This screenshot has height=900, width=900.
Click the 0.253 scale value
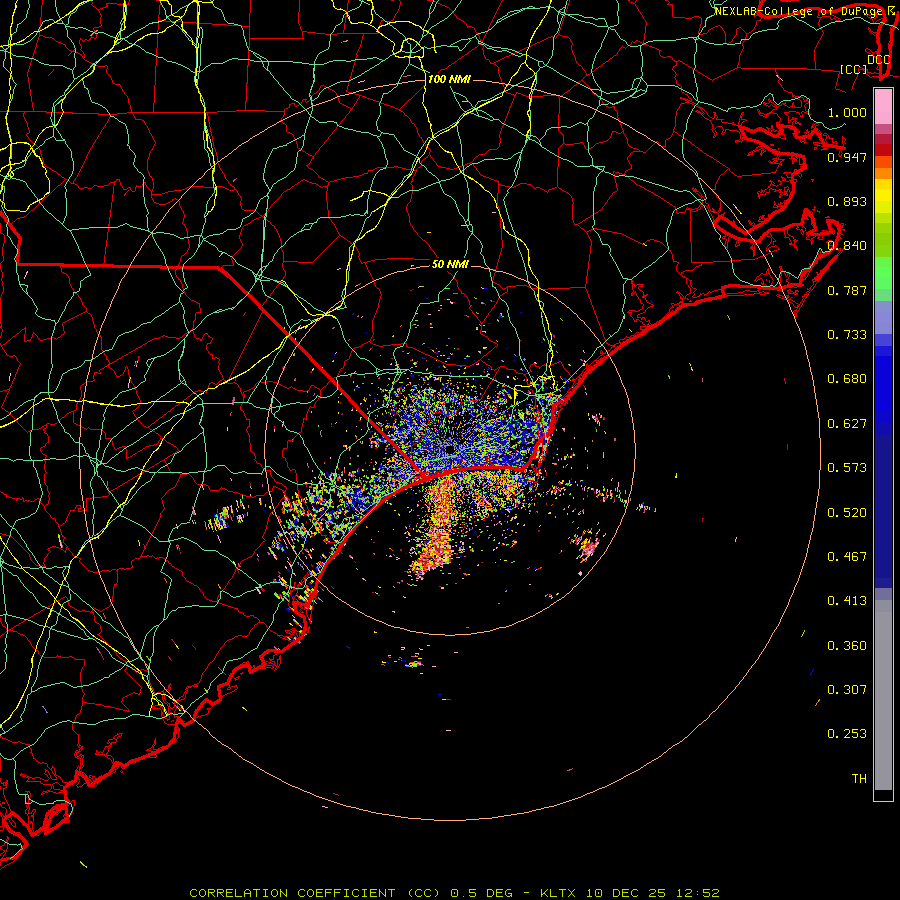tap(847, 734)
